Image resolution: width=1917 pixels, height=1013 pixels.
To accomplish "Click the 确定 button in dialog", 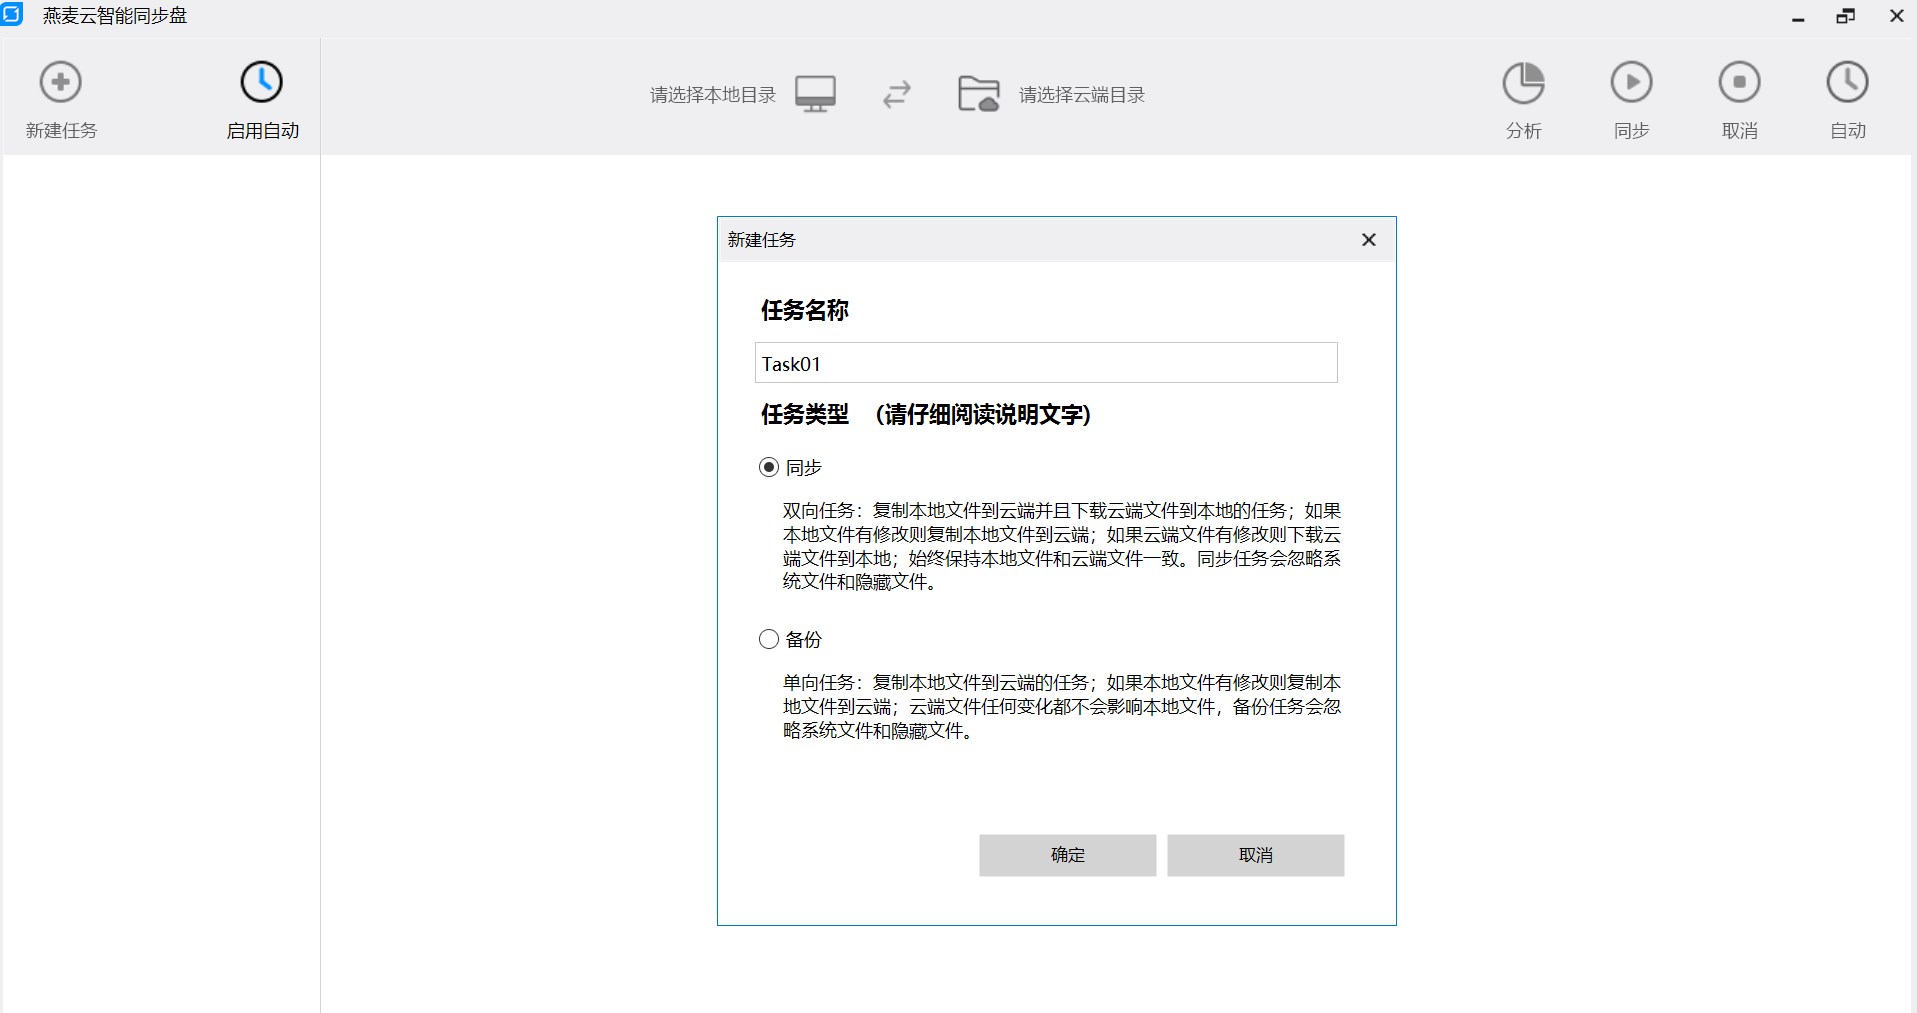I will coord(1067,855).
